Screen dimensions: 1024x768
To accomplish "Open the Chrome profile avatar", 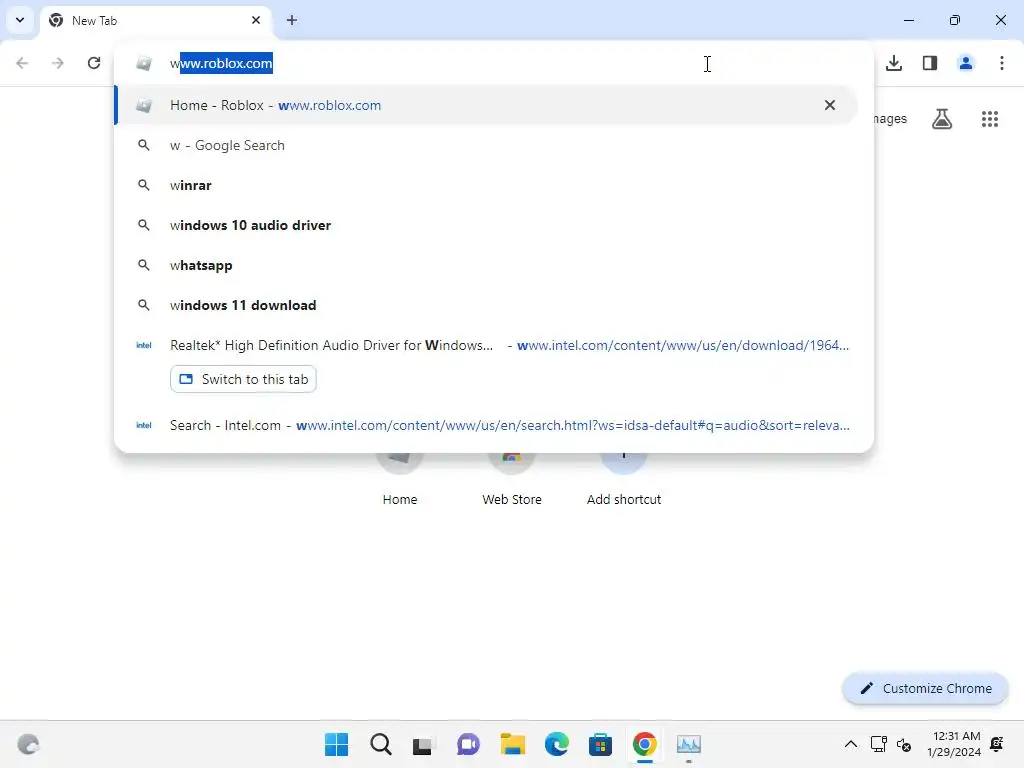I will [x=966, y=63].
